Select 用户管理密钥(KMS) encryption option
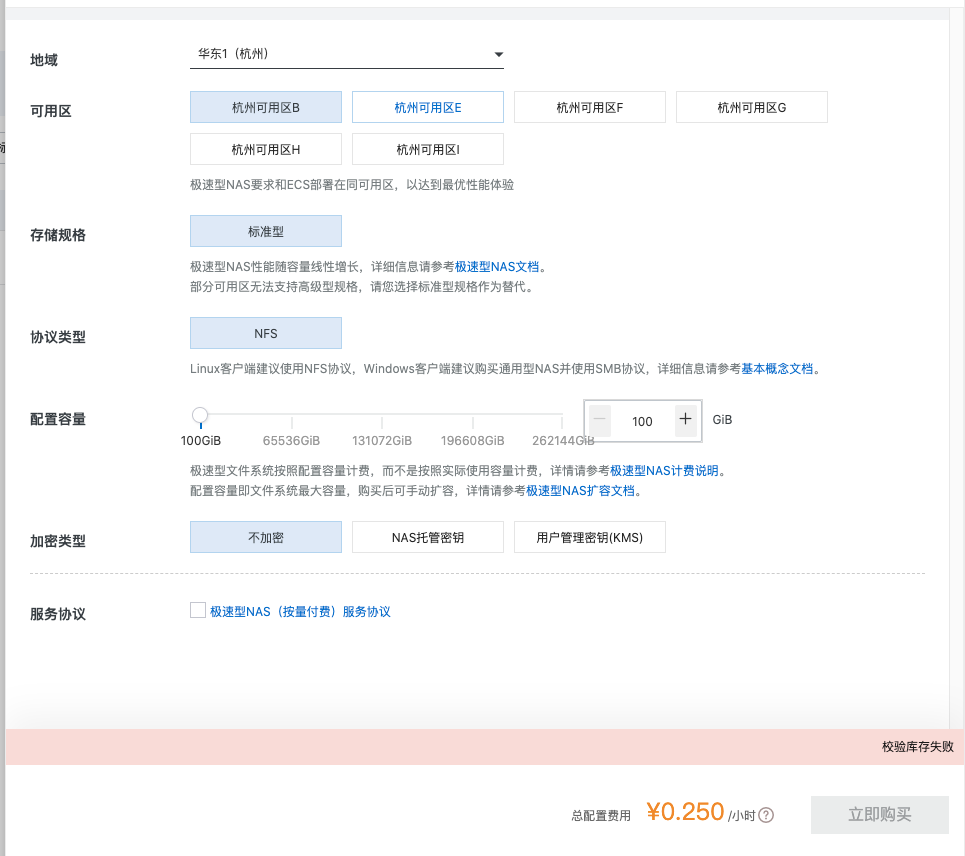 pos(590,537)
